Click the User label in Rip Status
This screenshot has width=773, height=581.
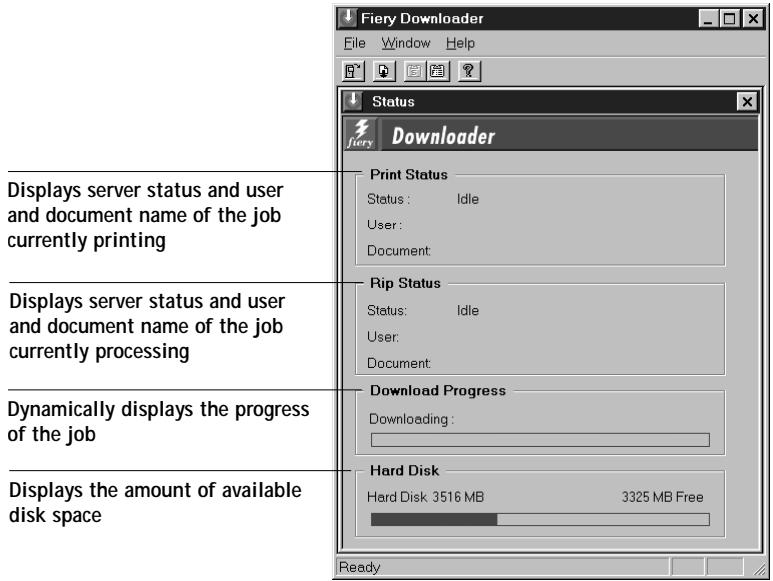383,337
